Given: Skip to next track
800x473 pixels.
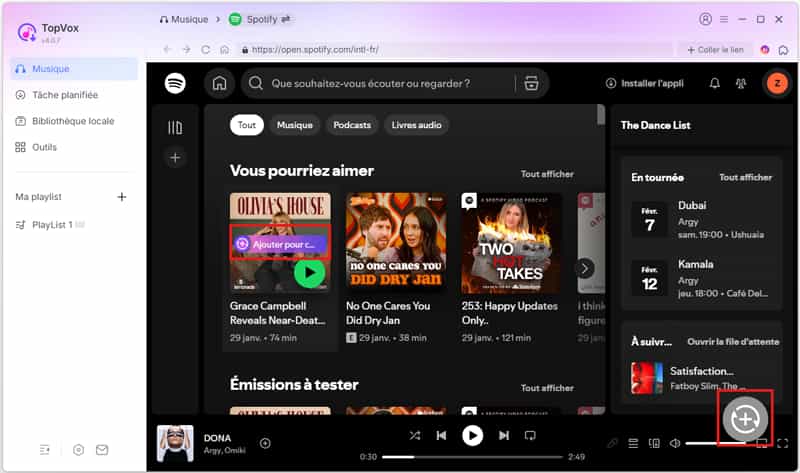Looking at the screenshot, I should click(x=504, y=435).
